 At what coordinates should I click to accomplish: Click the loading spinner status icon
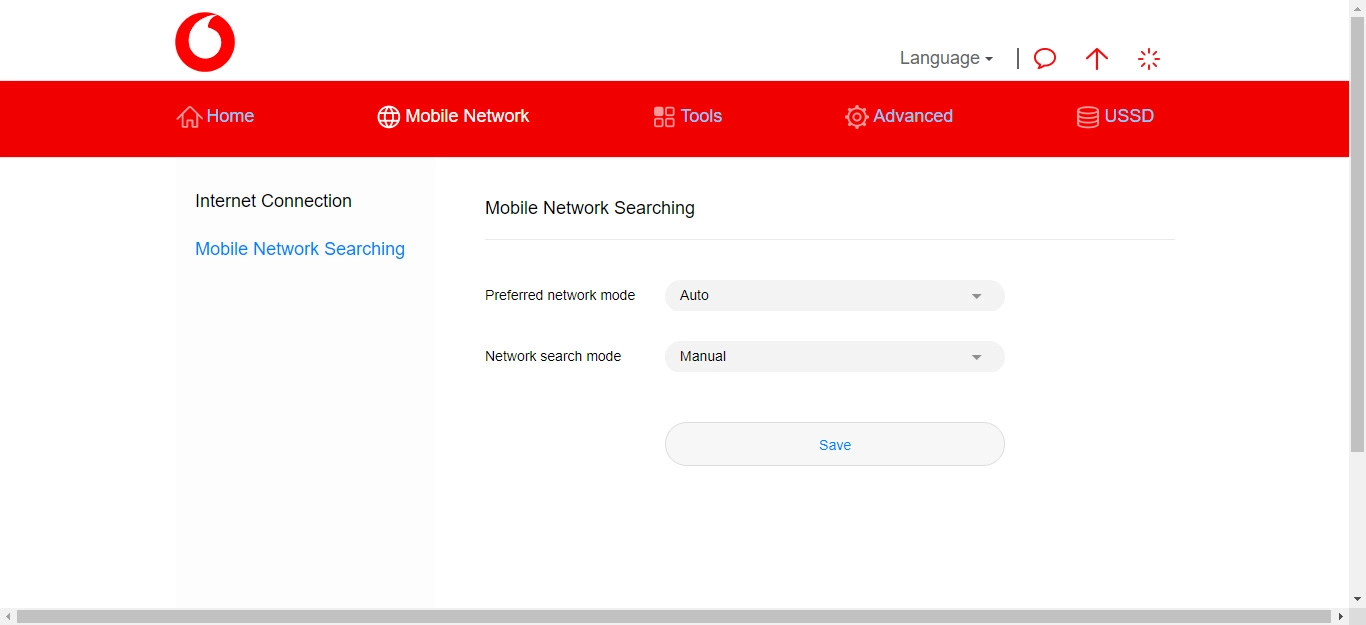(1149, 59)
